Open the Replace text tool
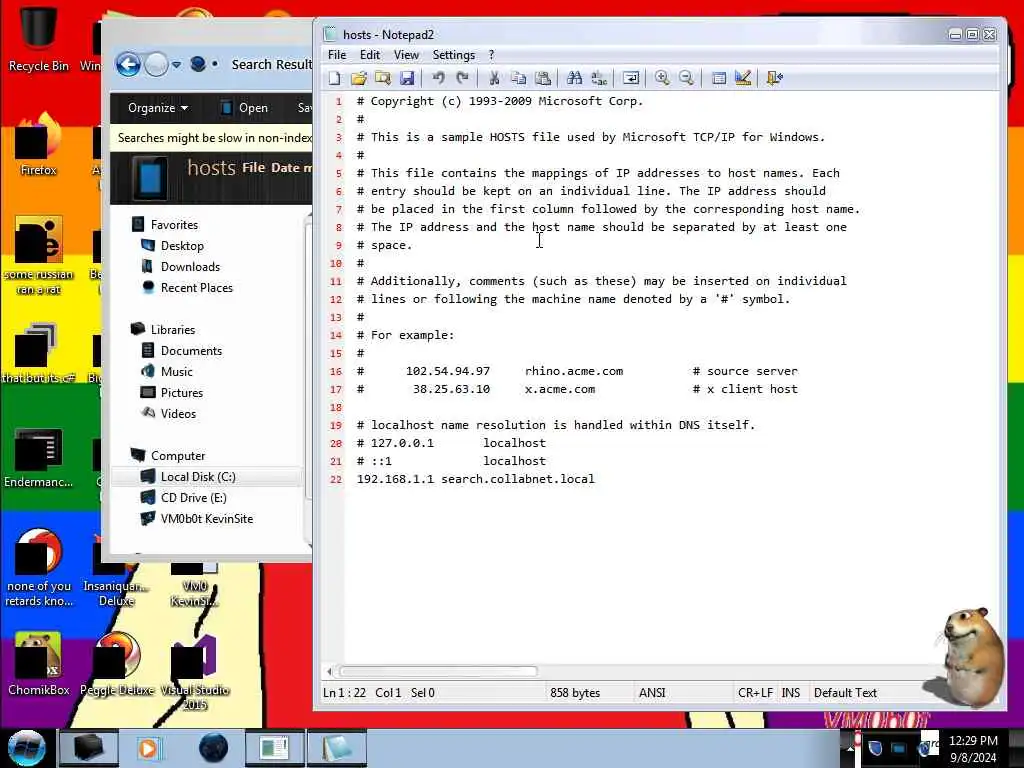 (x=598, y=78)
